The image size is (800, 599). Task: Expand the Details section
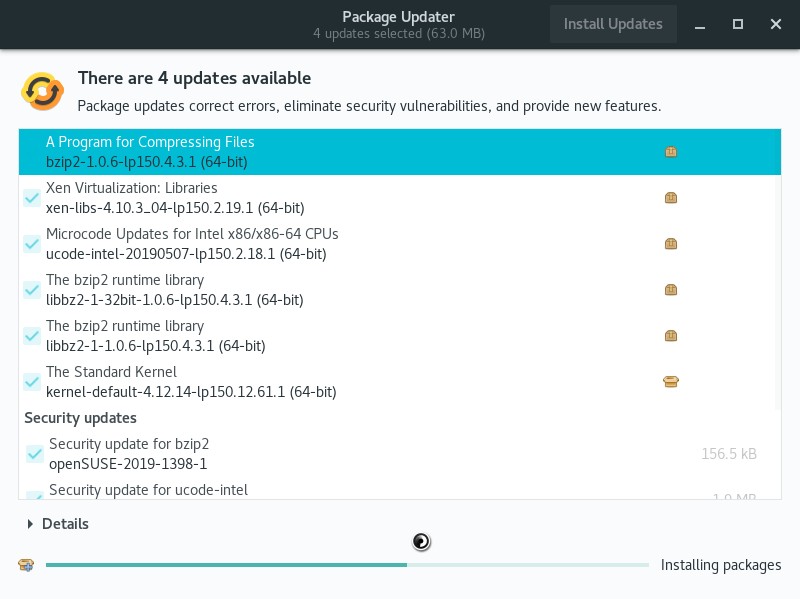[58, 523]
